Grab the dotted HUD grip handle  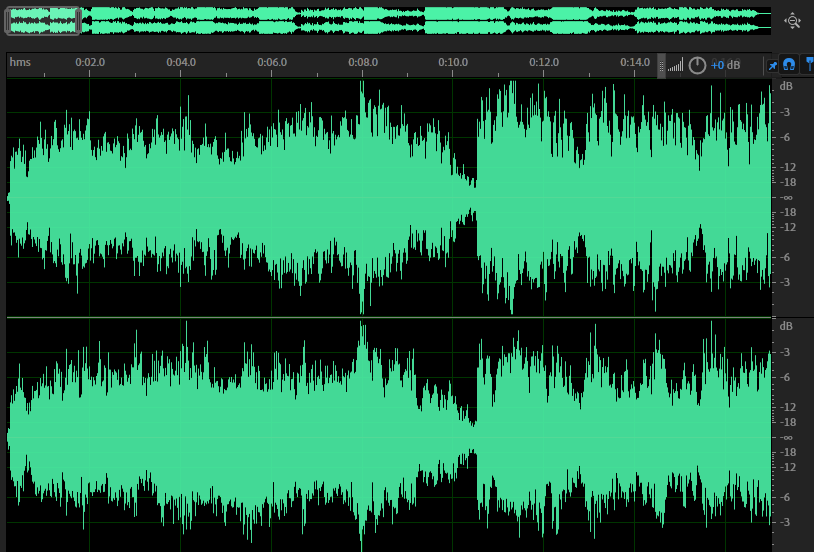point(661,65)
